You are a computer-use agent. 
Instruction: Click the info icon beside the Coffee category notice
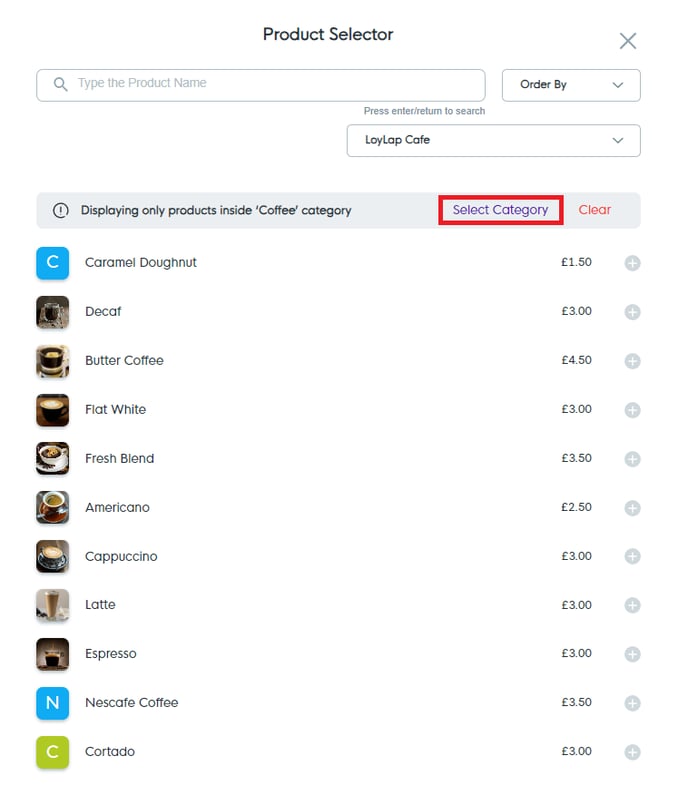(x=62, y=210)
